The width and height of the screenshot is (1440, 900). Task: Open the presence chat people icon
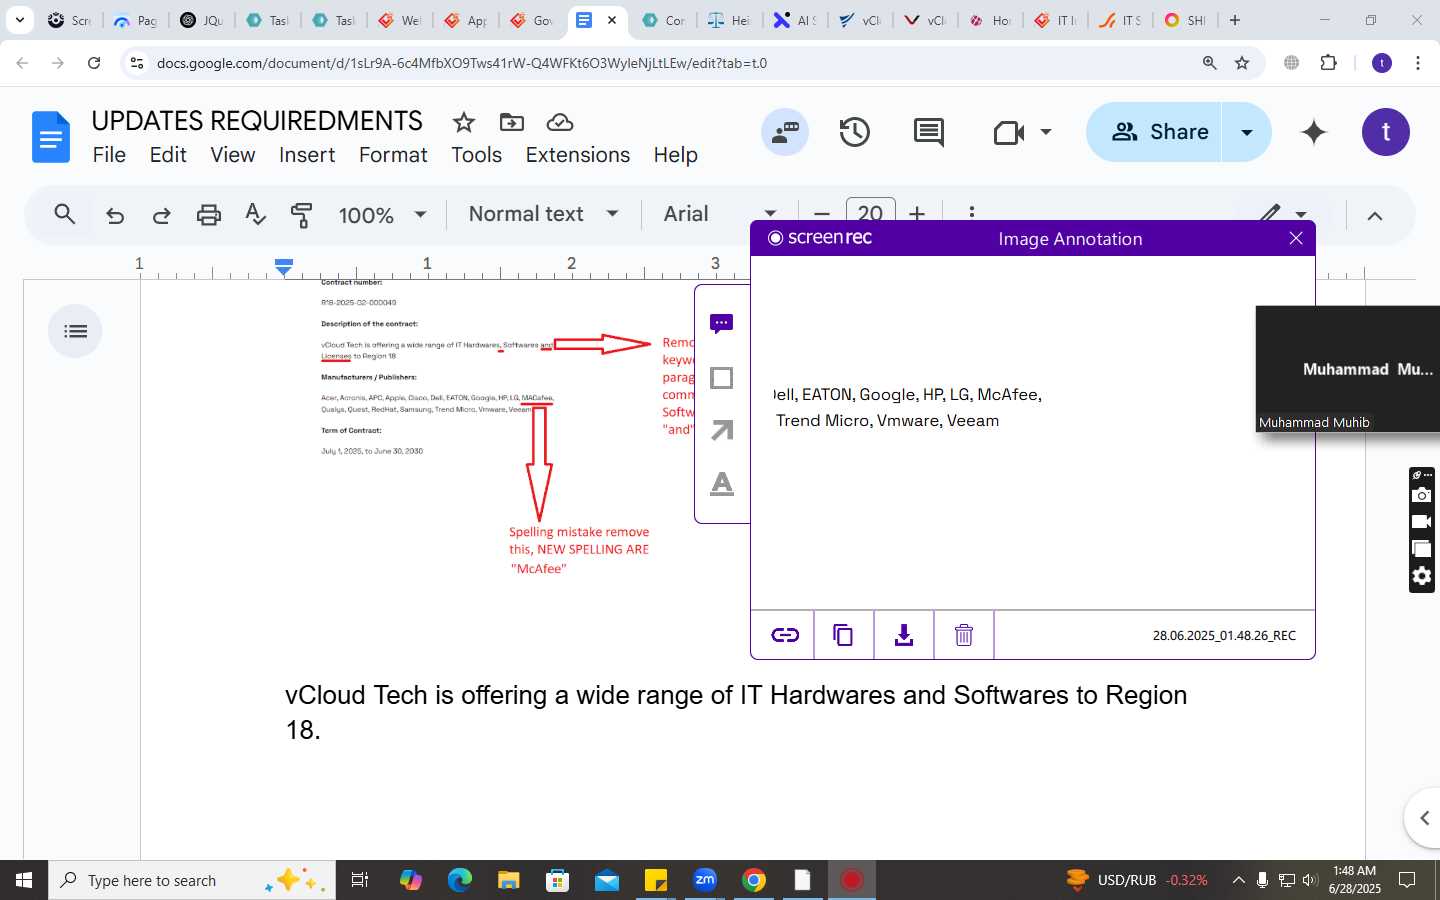pyautogui.click(x=785, y=132)
